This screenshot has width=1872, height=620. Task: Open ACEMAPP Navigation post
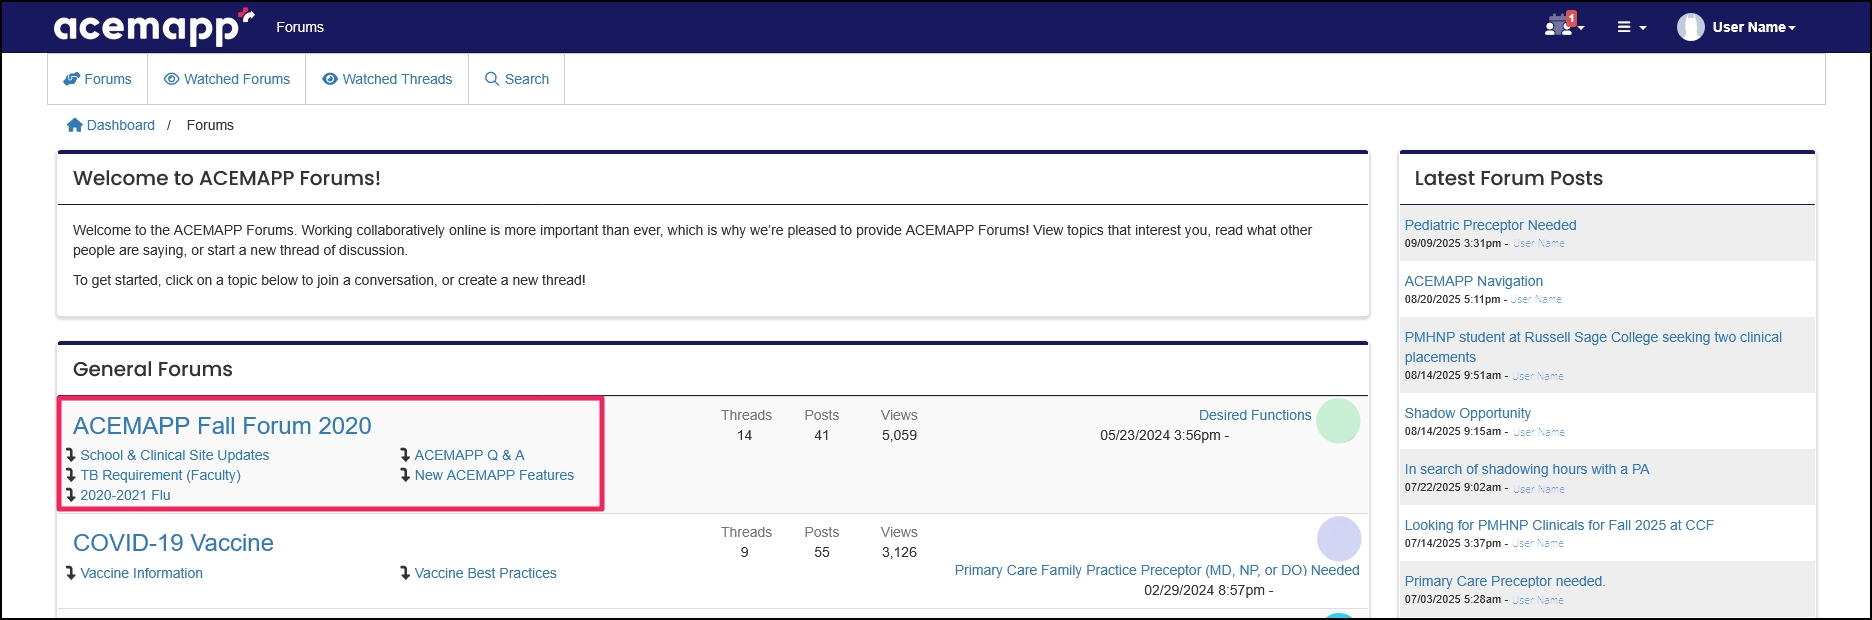coord(1474,281)
